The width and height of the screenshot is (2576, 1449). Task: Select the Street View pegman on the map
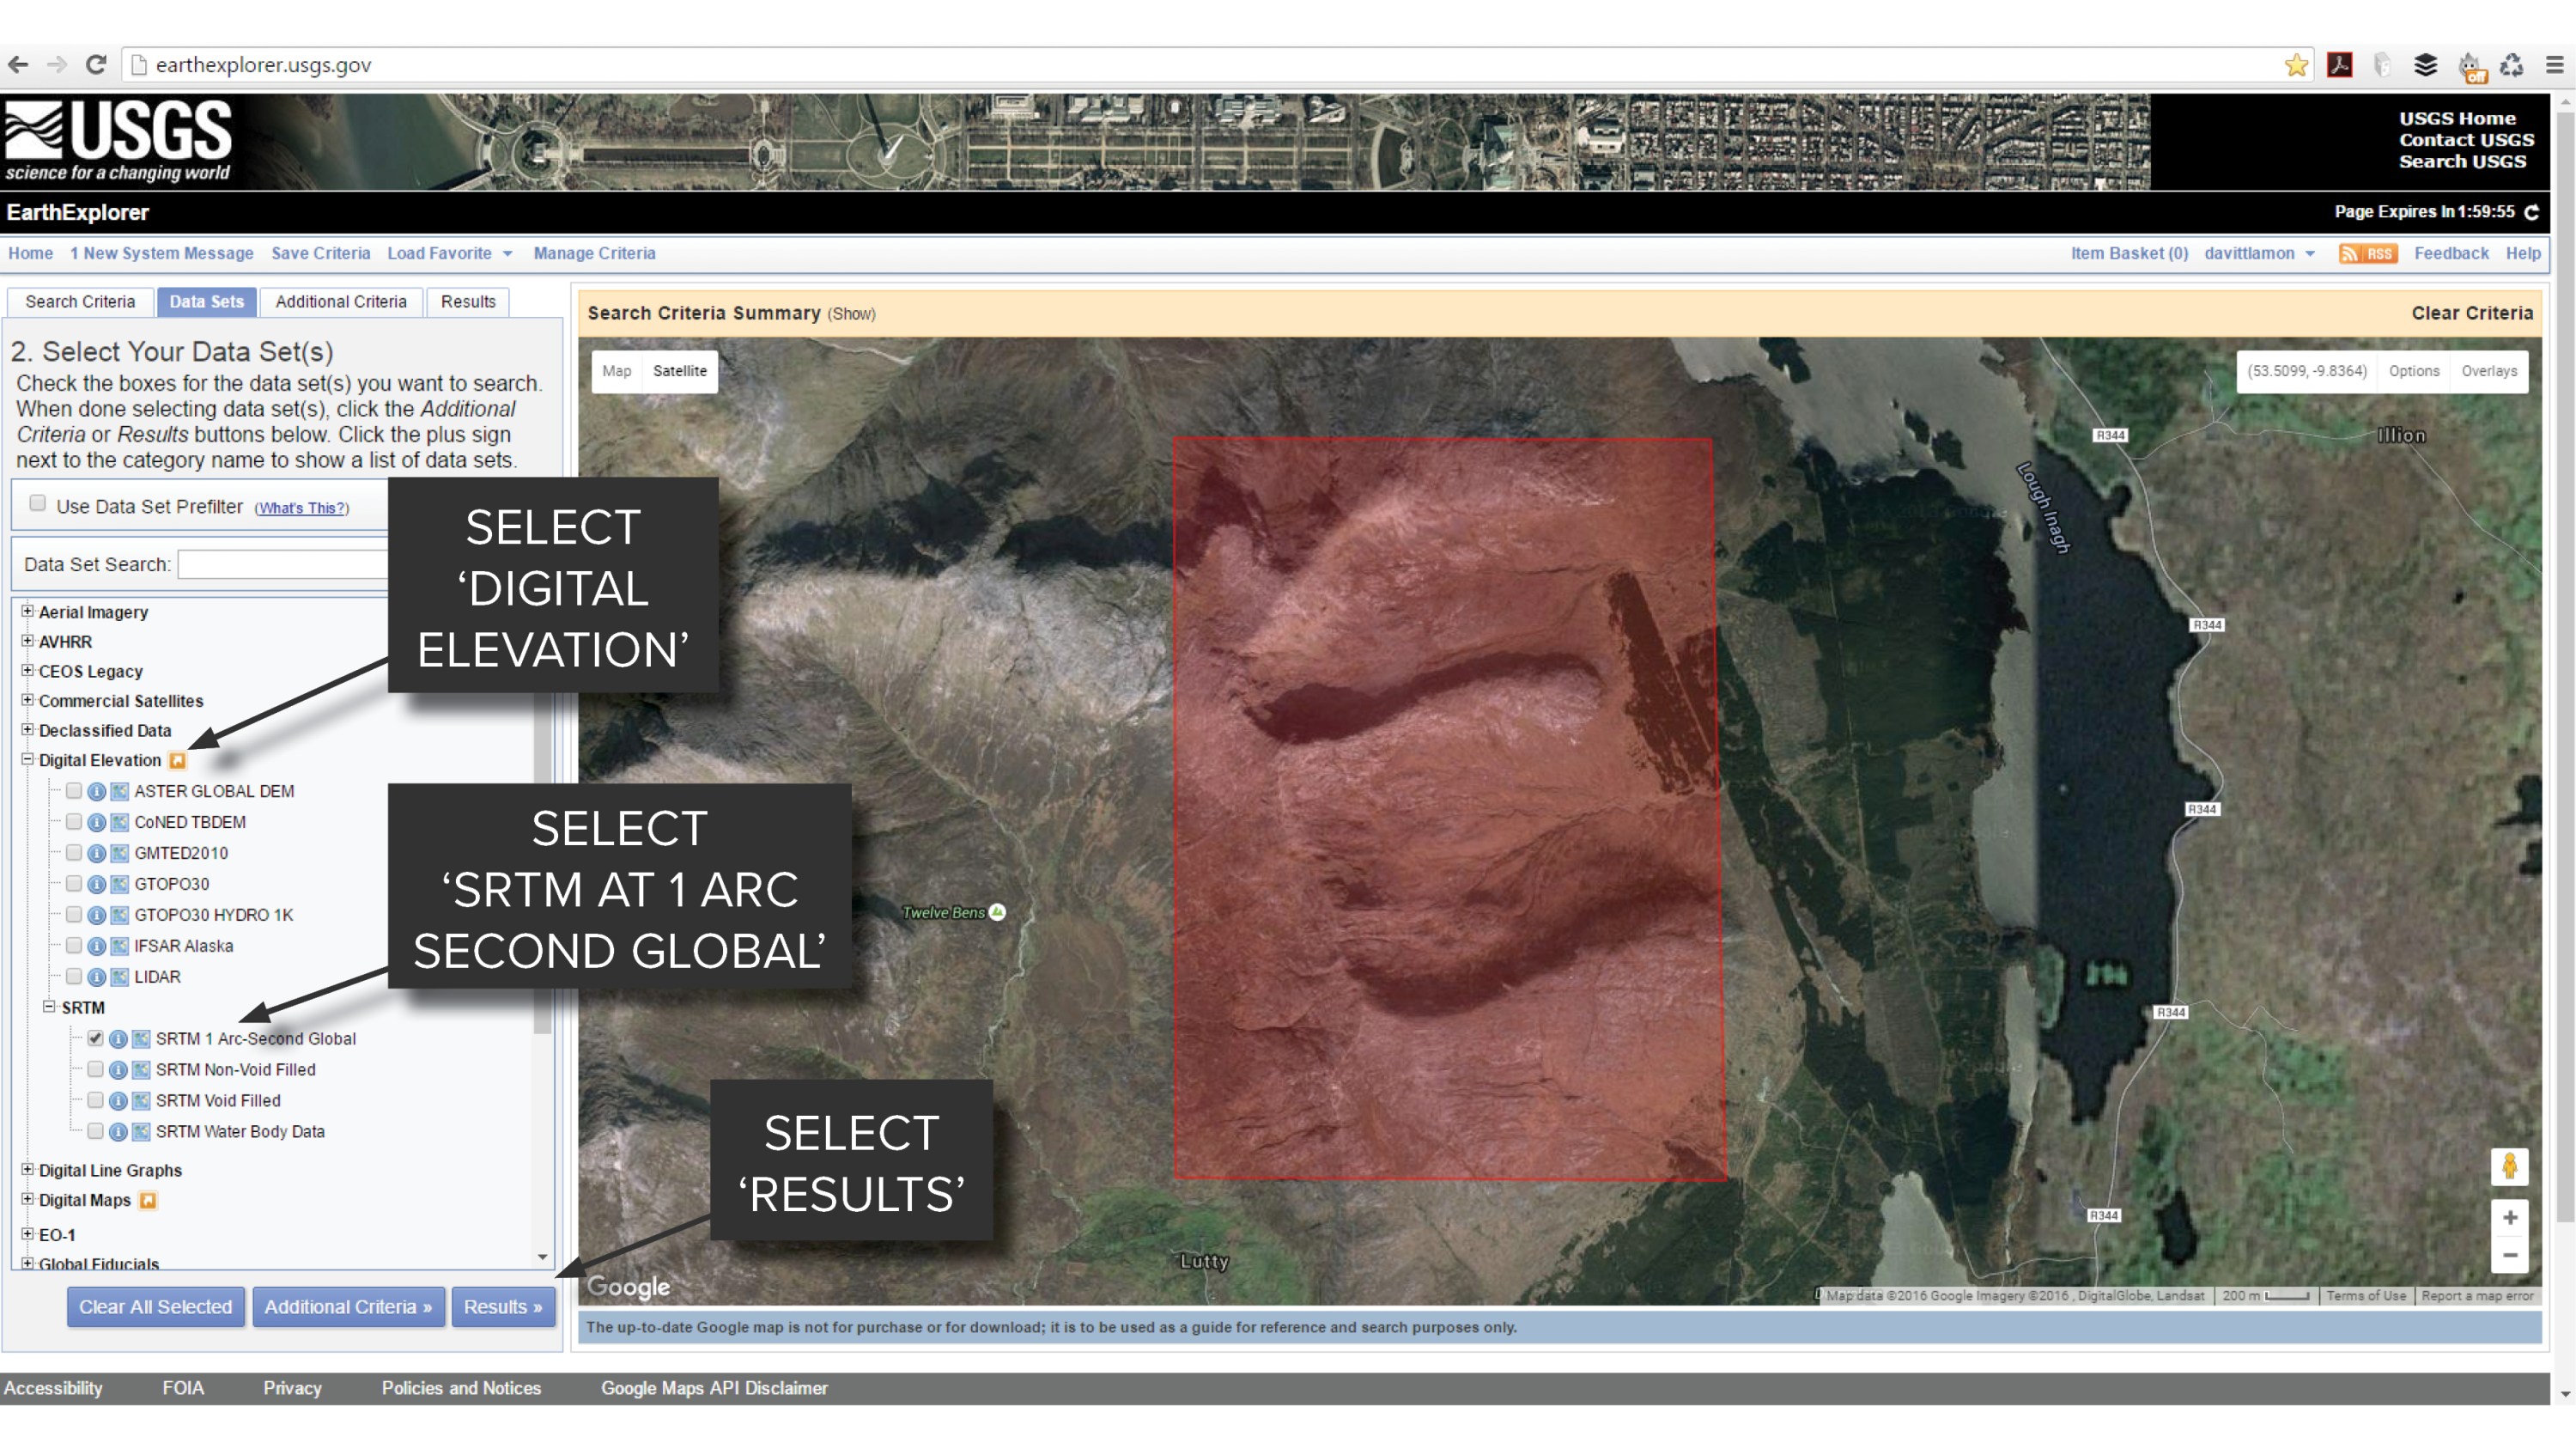pyautogui.click(x=2509, y=1165)
